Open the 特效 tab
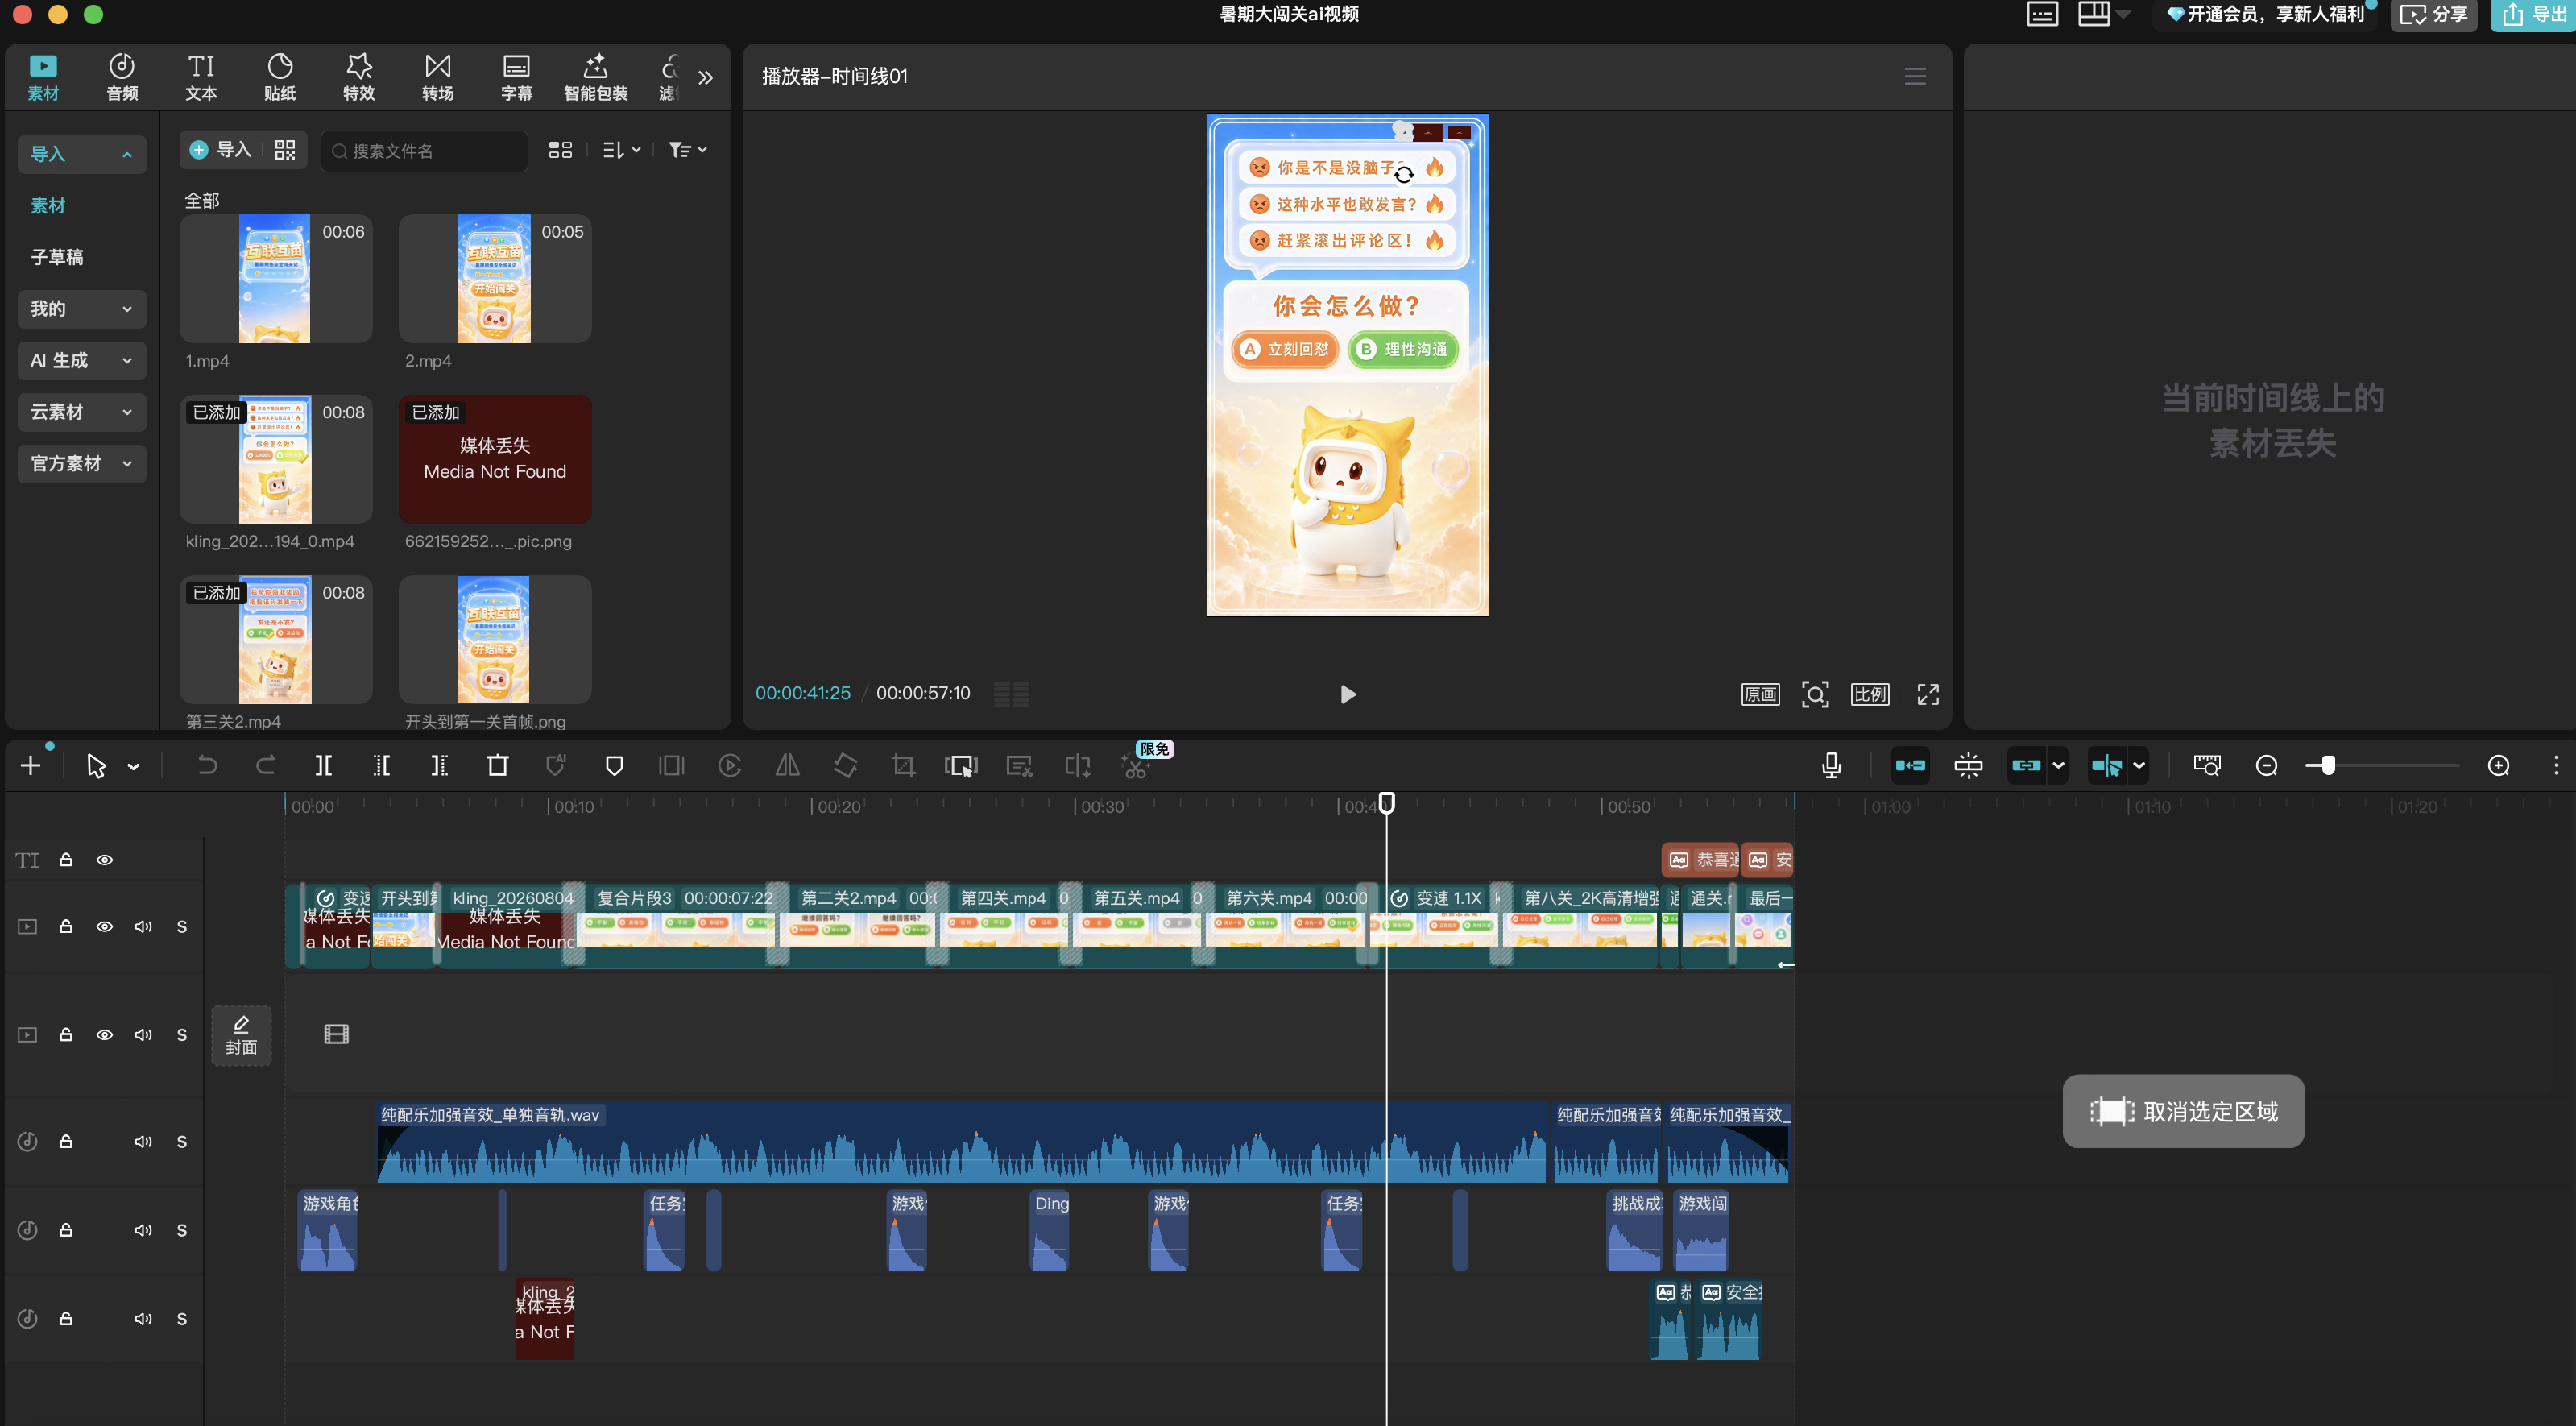The width and height of the screenshot is (2576, 1426). click(x=359, y=77)
